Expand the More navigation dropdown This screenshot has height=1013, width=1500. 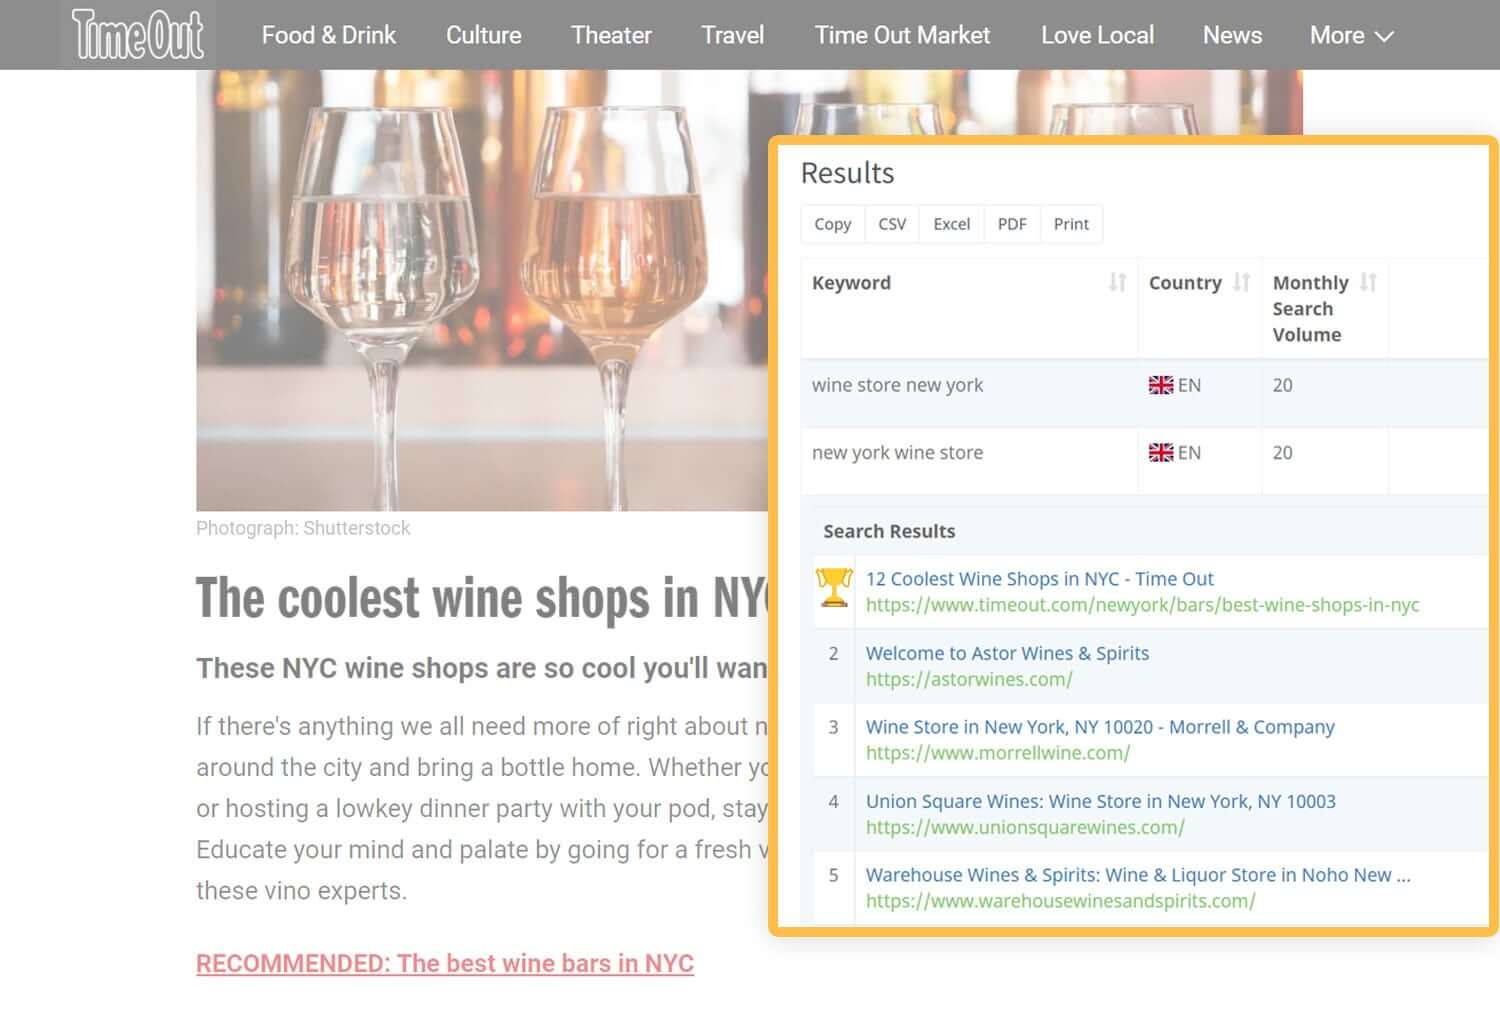pyautogui.click(x=1351, y=35)
